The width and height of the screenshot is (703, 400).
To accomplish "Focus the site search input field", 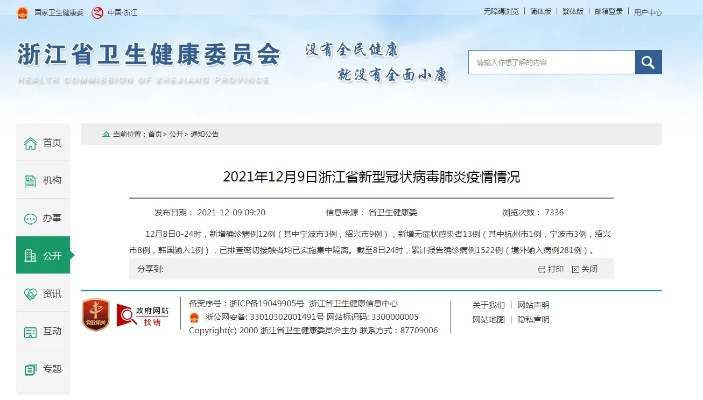I will 551,62.
